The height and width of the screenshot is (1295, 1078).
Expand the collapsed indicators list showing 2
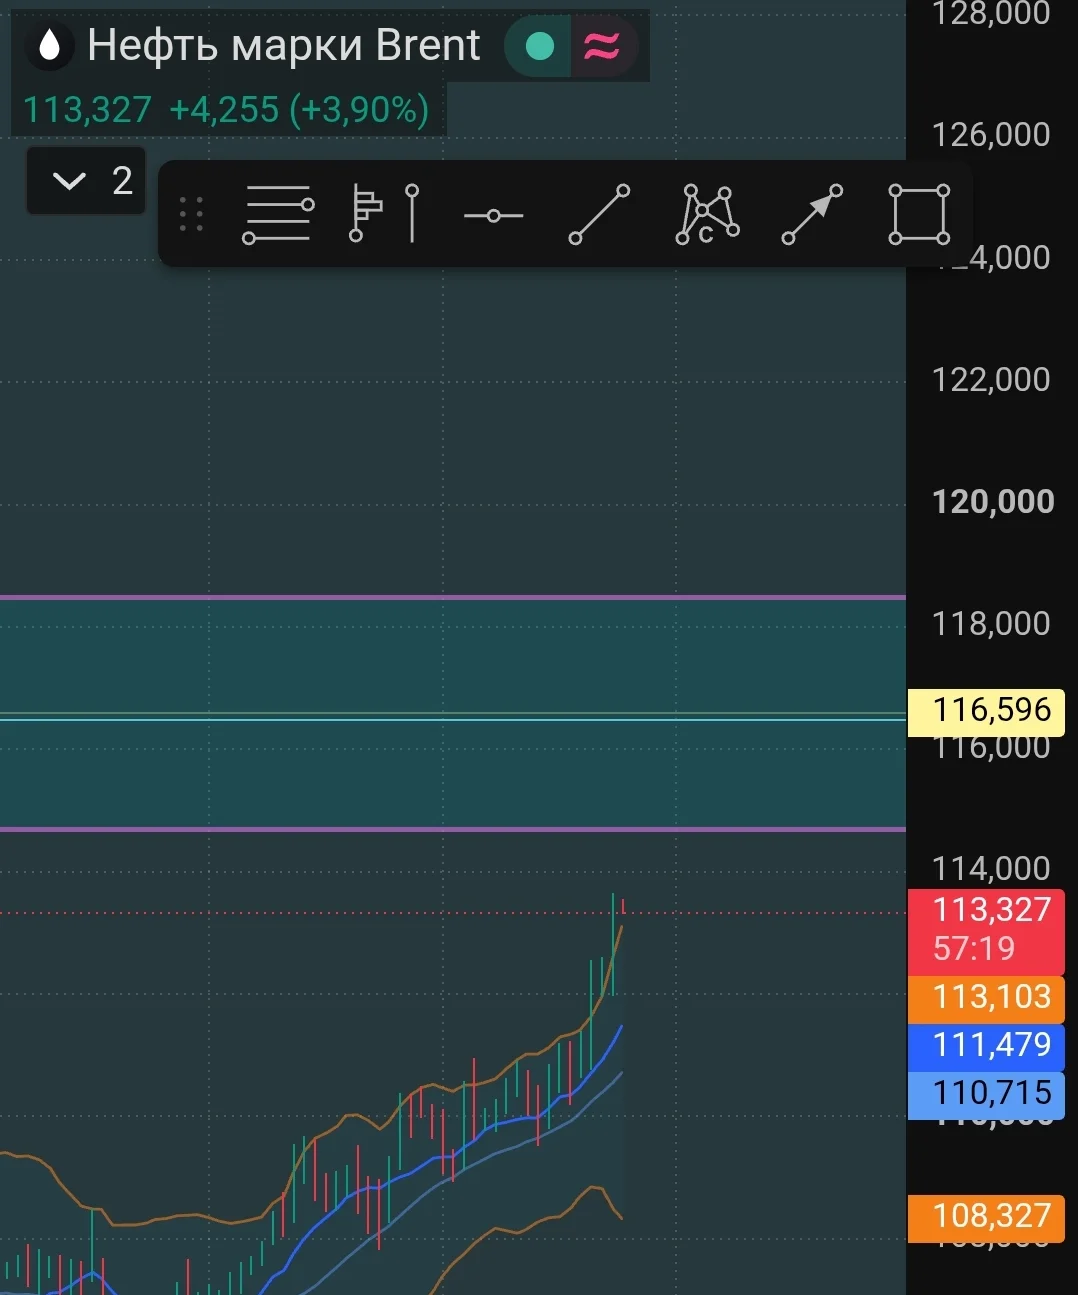86,181
